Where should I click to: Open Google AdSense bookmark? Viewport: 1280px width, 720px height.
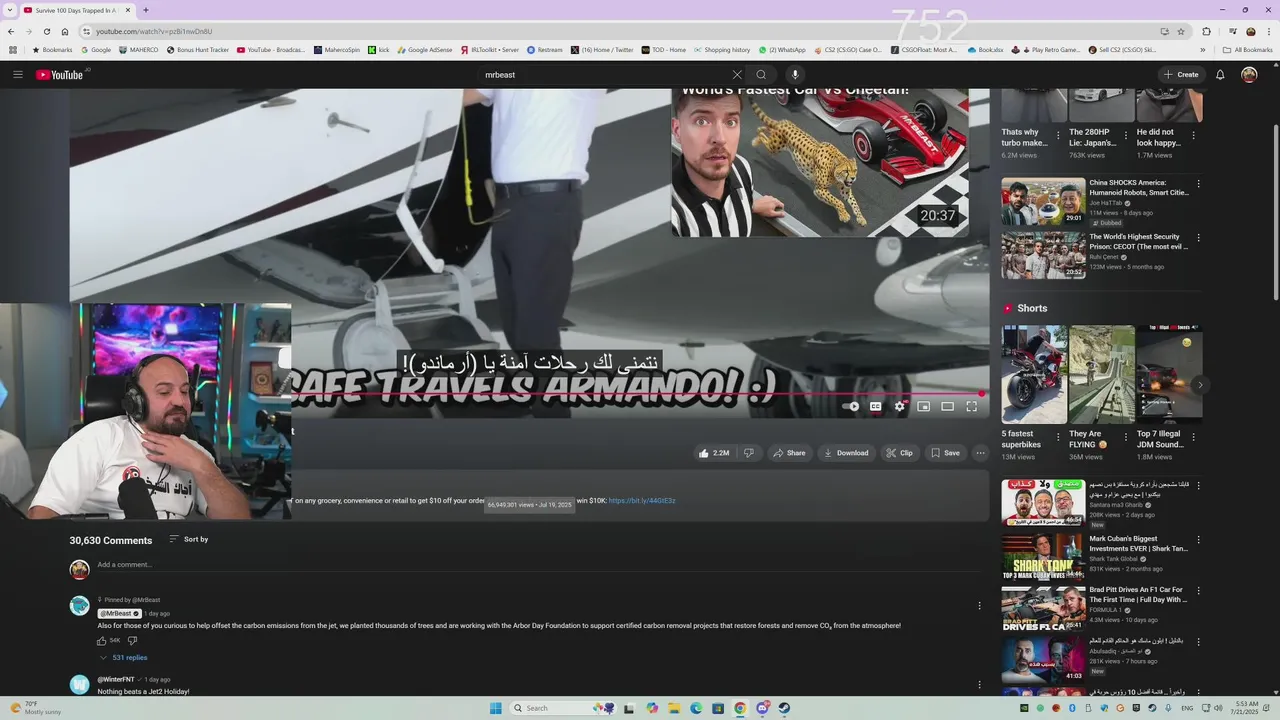[x=424, y=49]
